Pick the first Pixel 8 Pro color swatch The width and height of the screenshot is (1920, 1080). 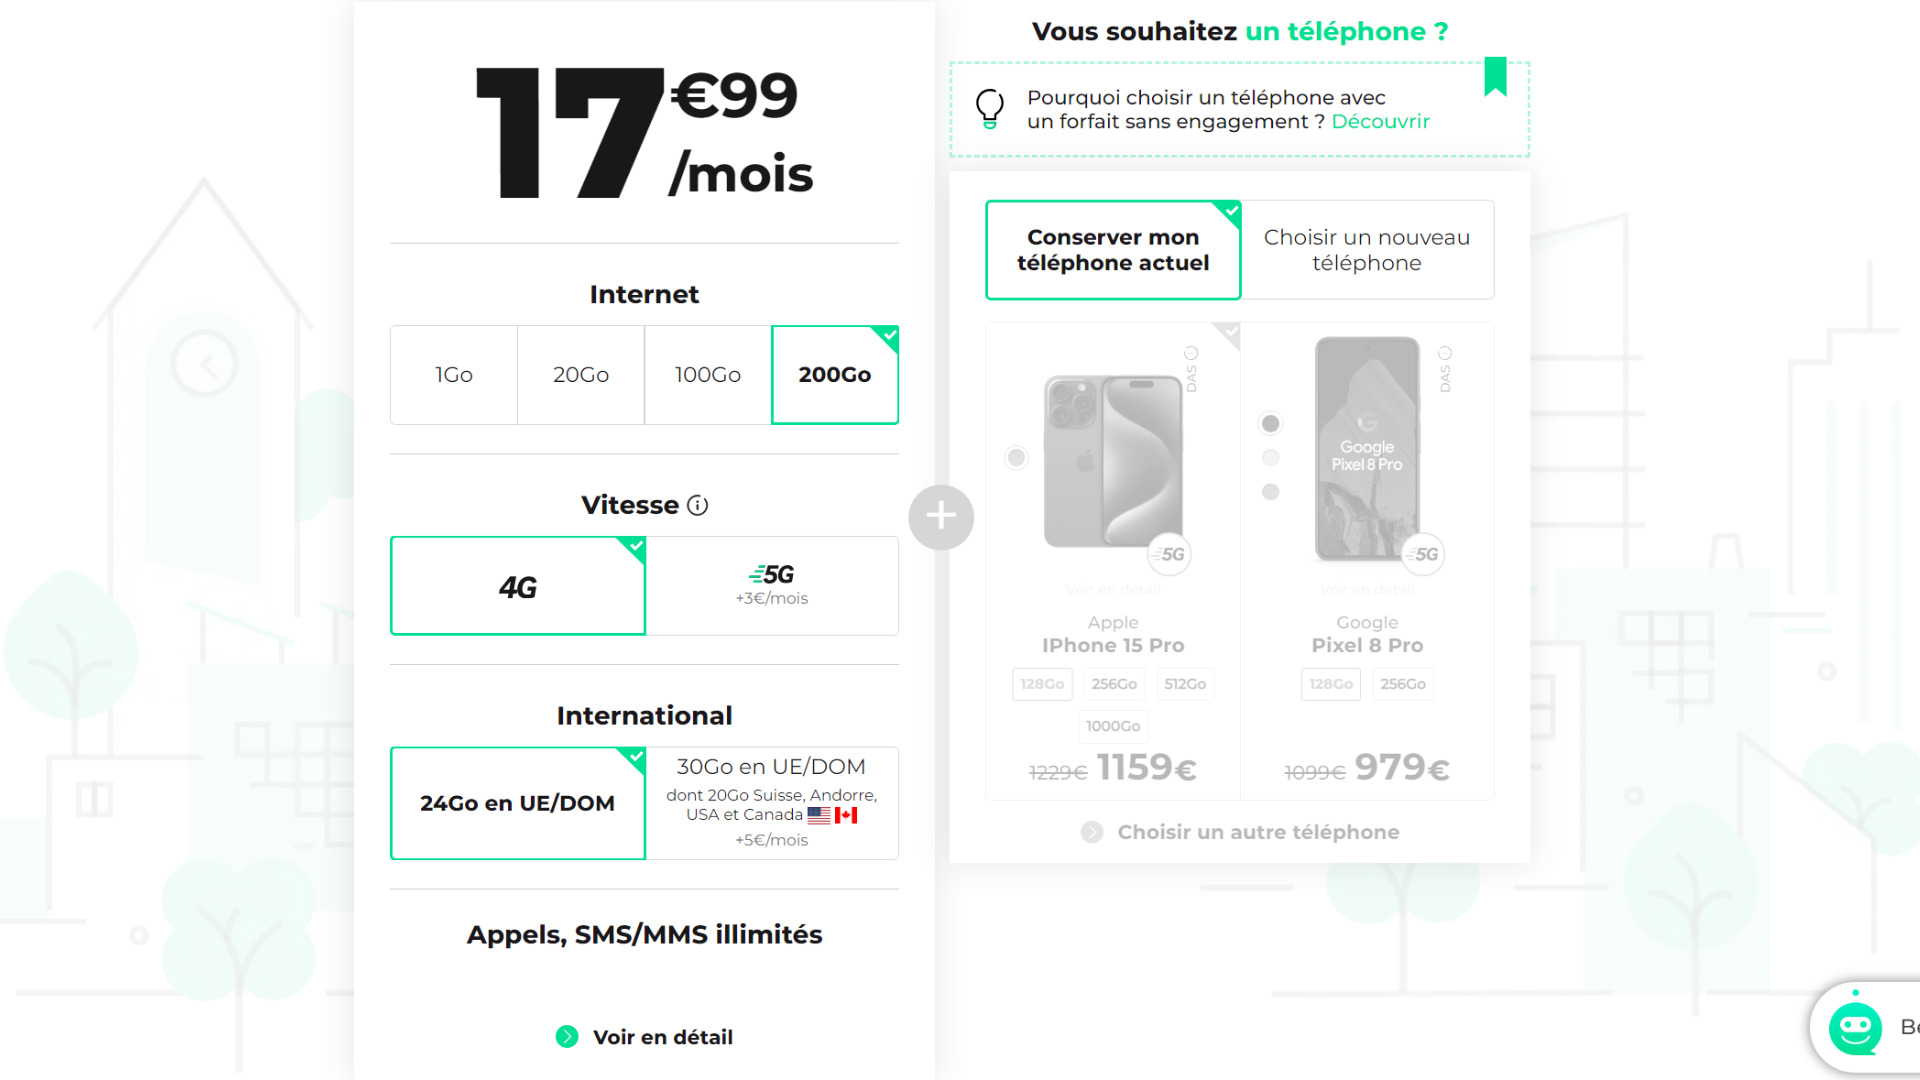tap(1270, 424)
